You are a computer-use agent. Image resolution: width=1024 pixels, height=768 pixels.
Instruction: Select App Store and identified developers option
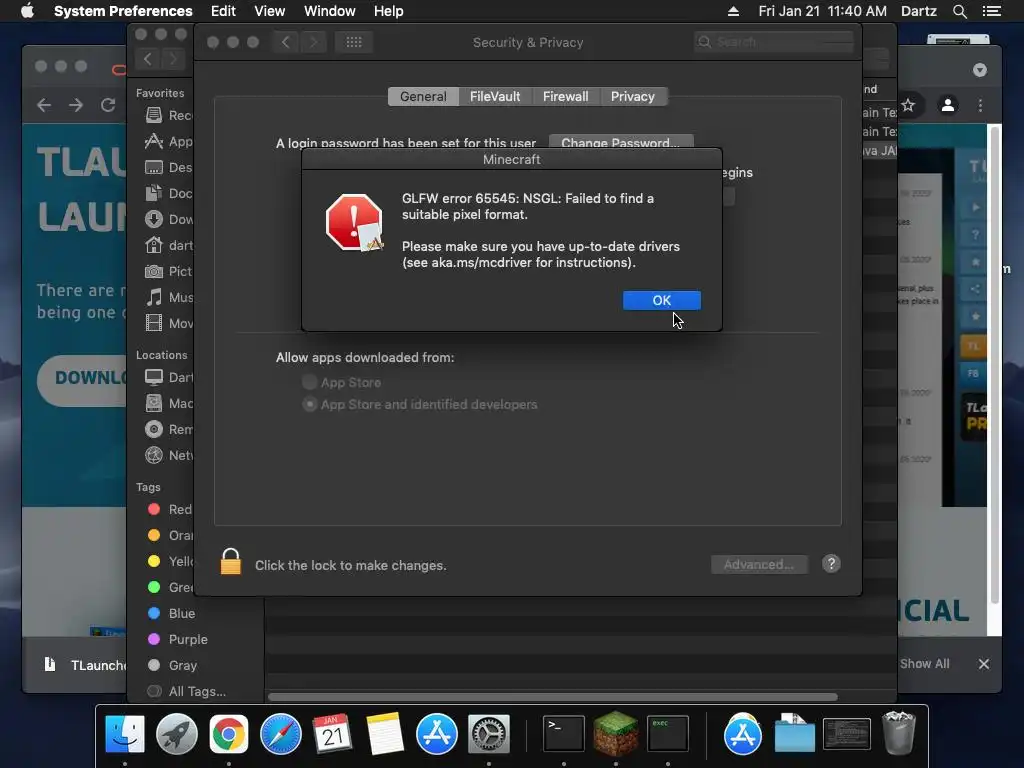[310, 404]
